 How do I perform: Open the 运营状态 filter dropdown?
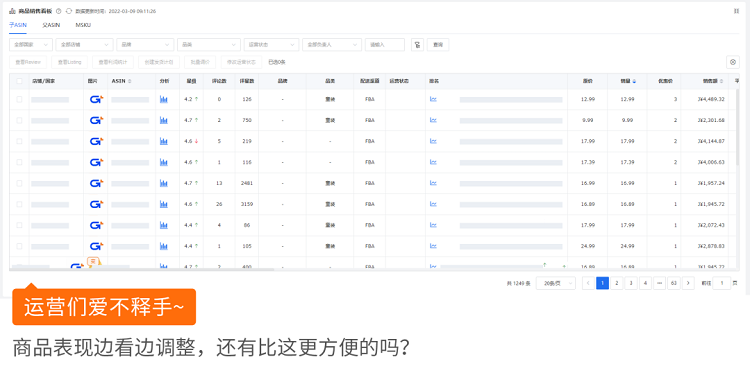pos(271,45)
